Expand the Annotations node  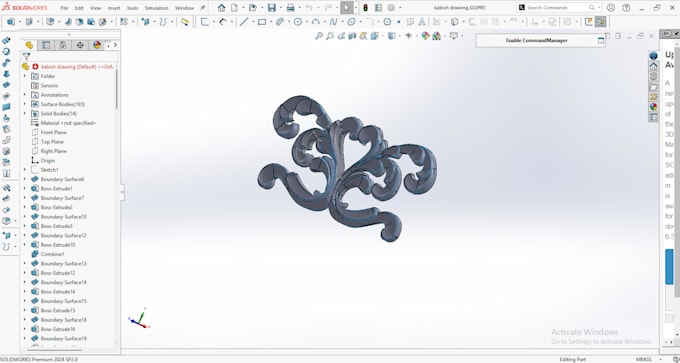pyautogui.click(x=24, y=95)
